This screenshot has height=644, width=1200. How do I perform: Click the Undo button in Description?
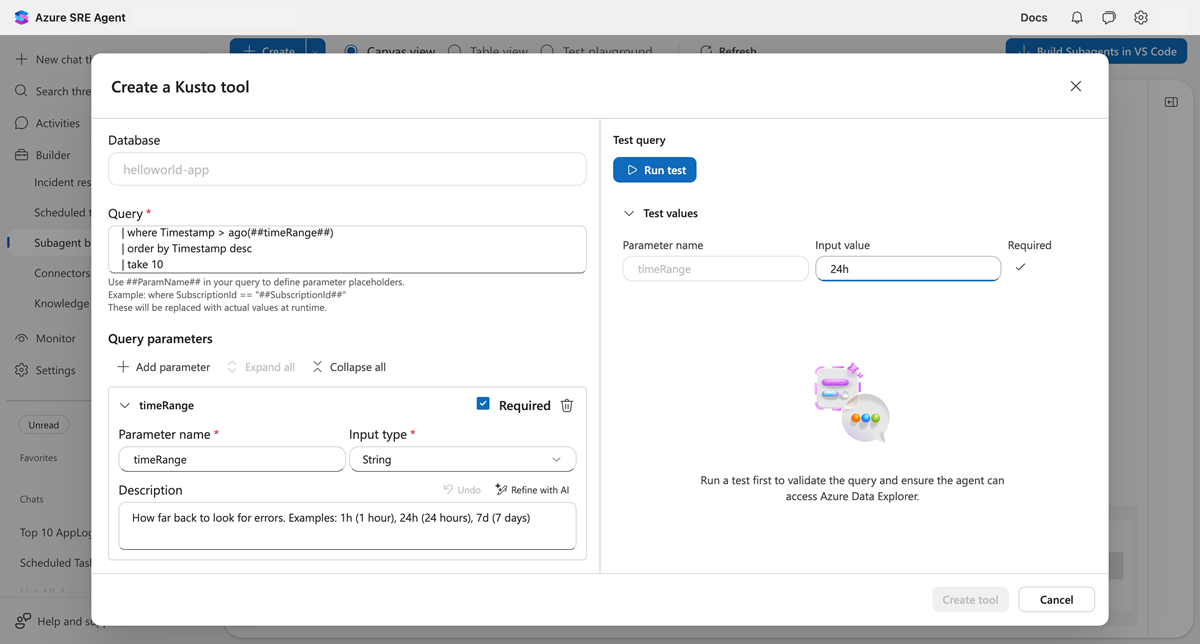pyautogui.click(x=462, y=490)
